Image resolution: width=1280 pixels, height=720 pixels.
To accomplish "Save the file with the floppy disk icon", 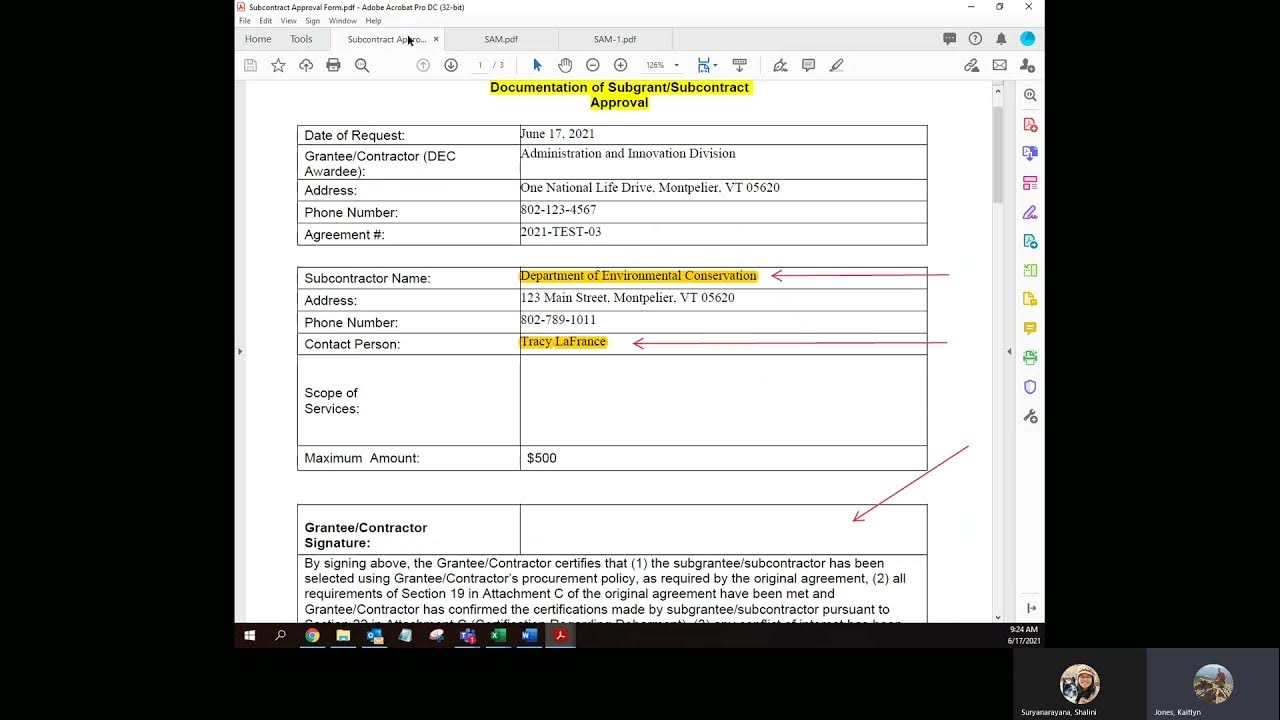I will coord(250,65).
